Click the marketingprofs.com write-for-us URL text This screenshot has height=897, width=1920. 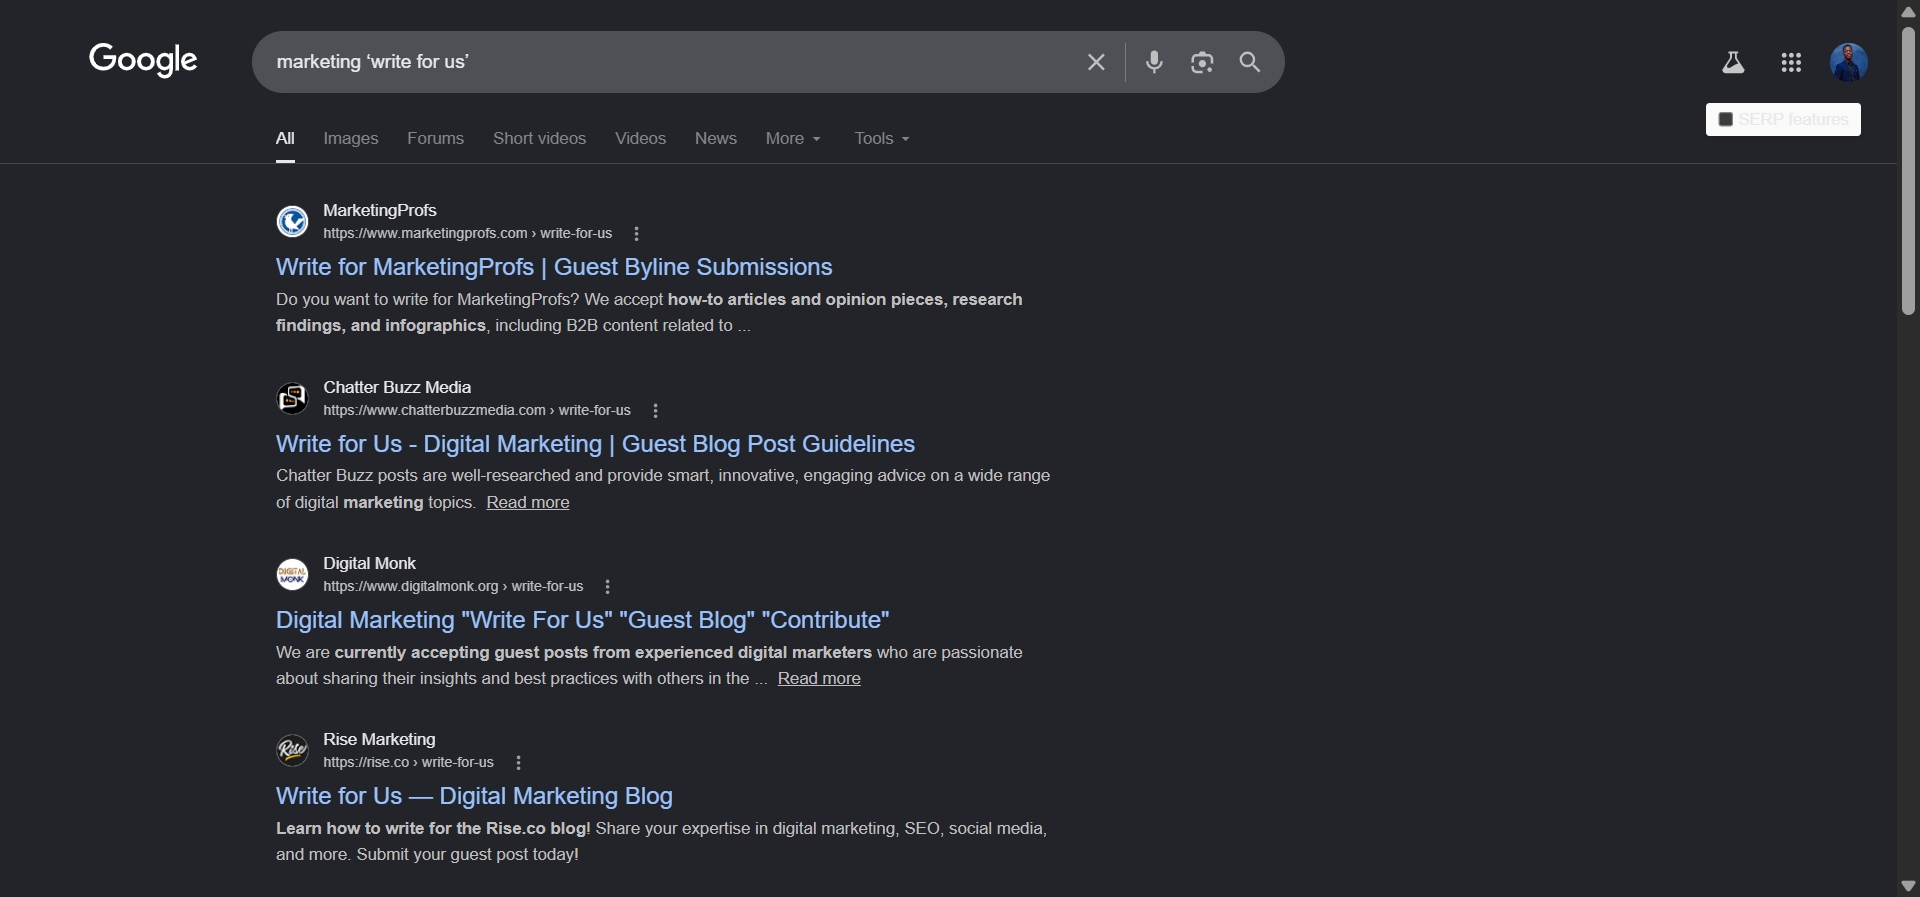point(467,233)
